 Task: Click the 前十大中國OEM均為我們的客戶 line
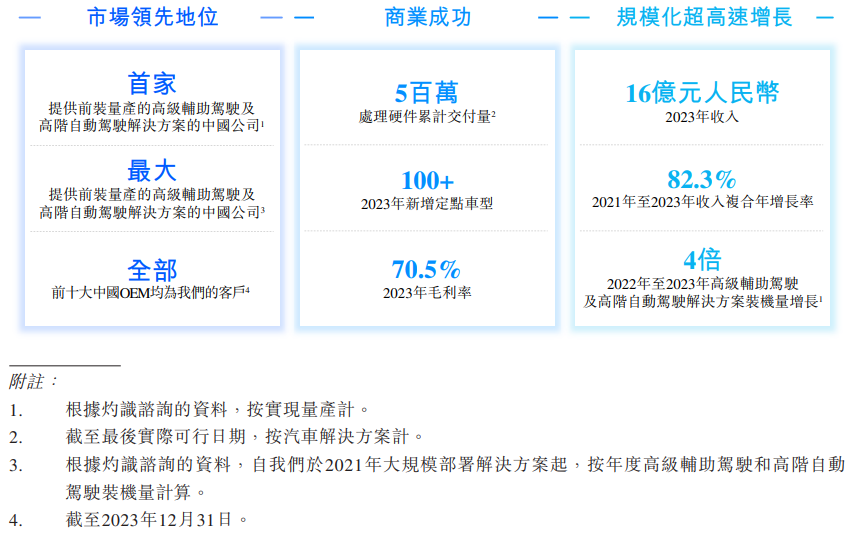(x=150, y=293)
